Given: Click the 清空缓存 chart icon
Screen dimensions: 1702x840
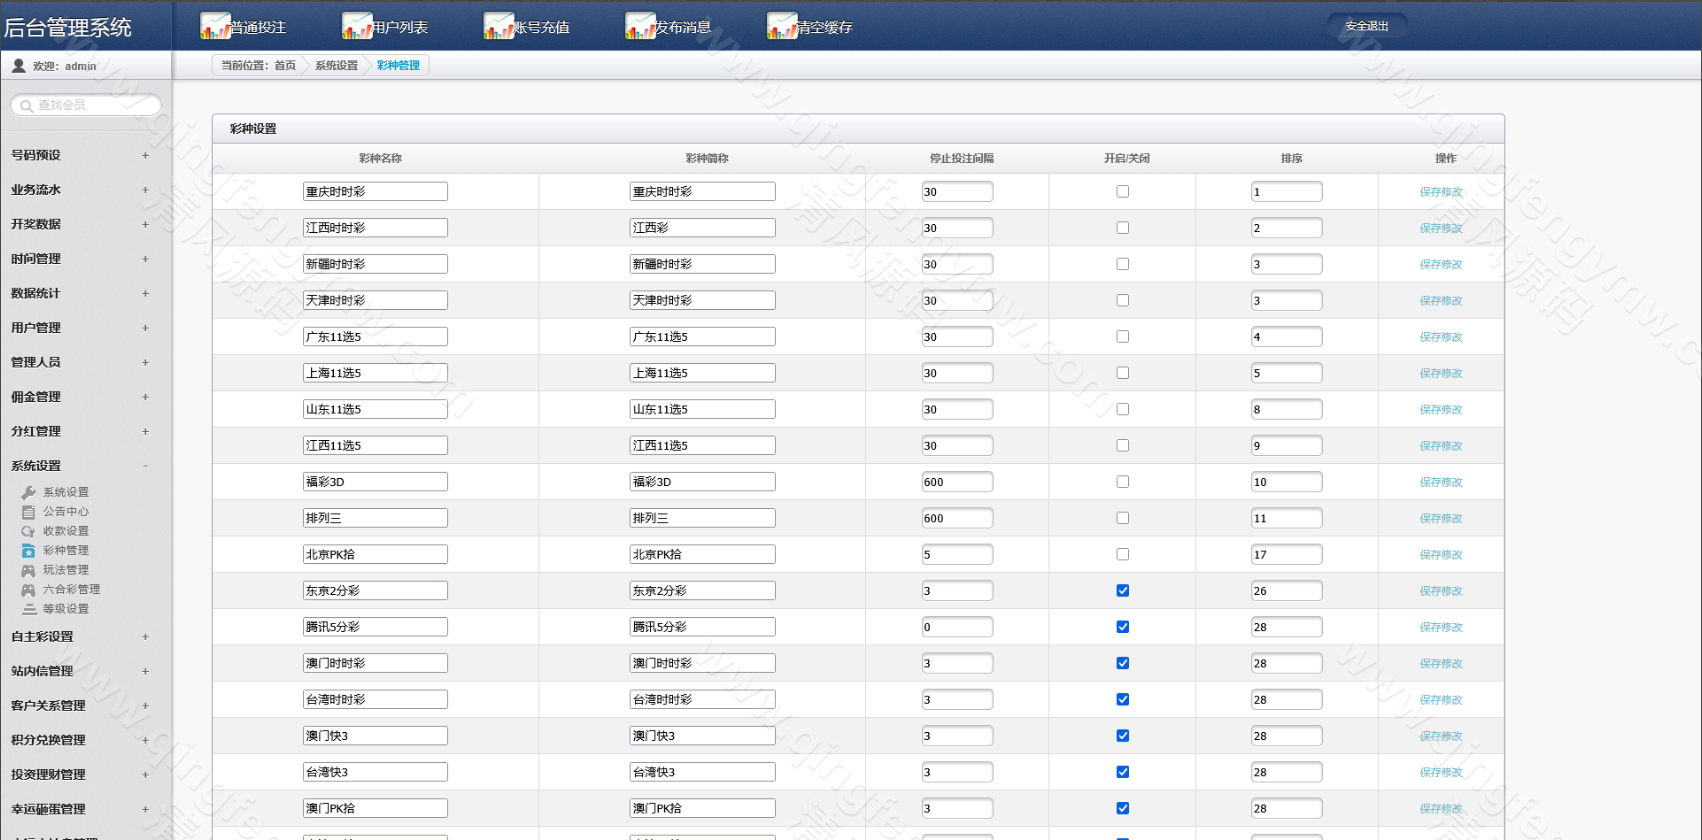Looking at the screenshot, I should [x=782, y=26].
